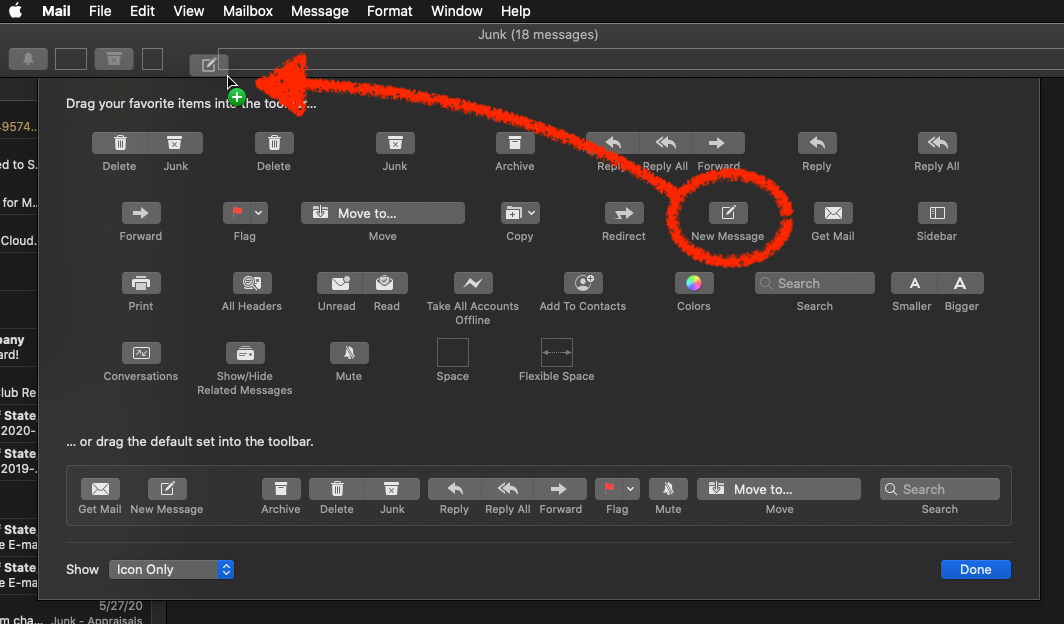The width and height of the screenshot is (1064, 624).
Task: Click Get Mail in the default set
Action: [x=100, y=489]
